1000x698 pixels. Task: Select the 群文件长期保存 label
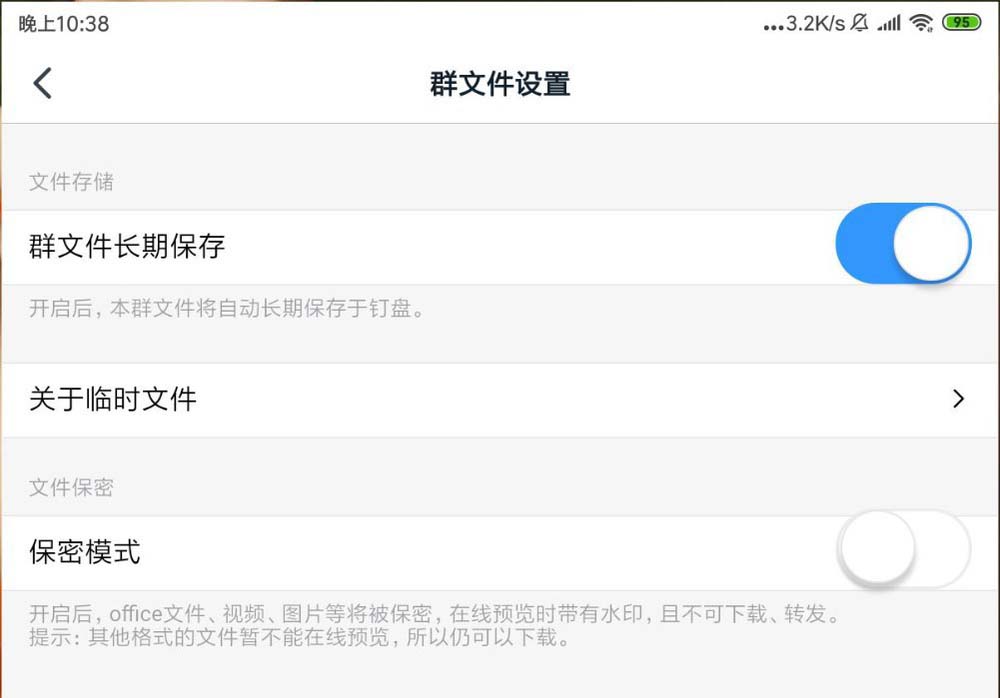click(x=127, y=246)
